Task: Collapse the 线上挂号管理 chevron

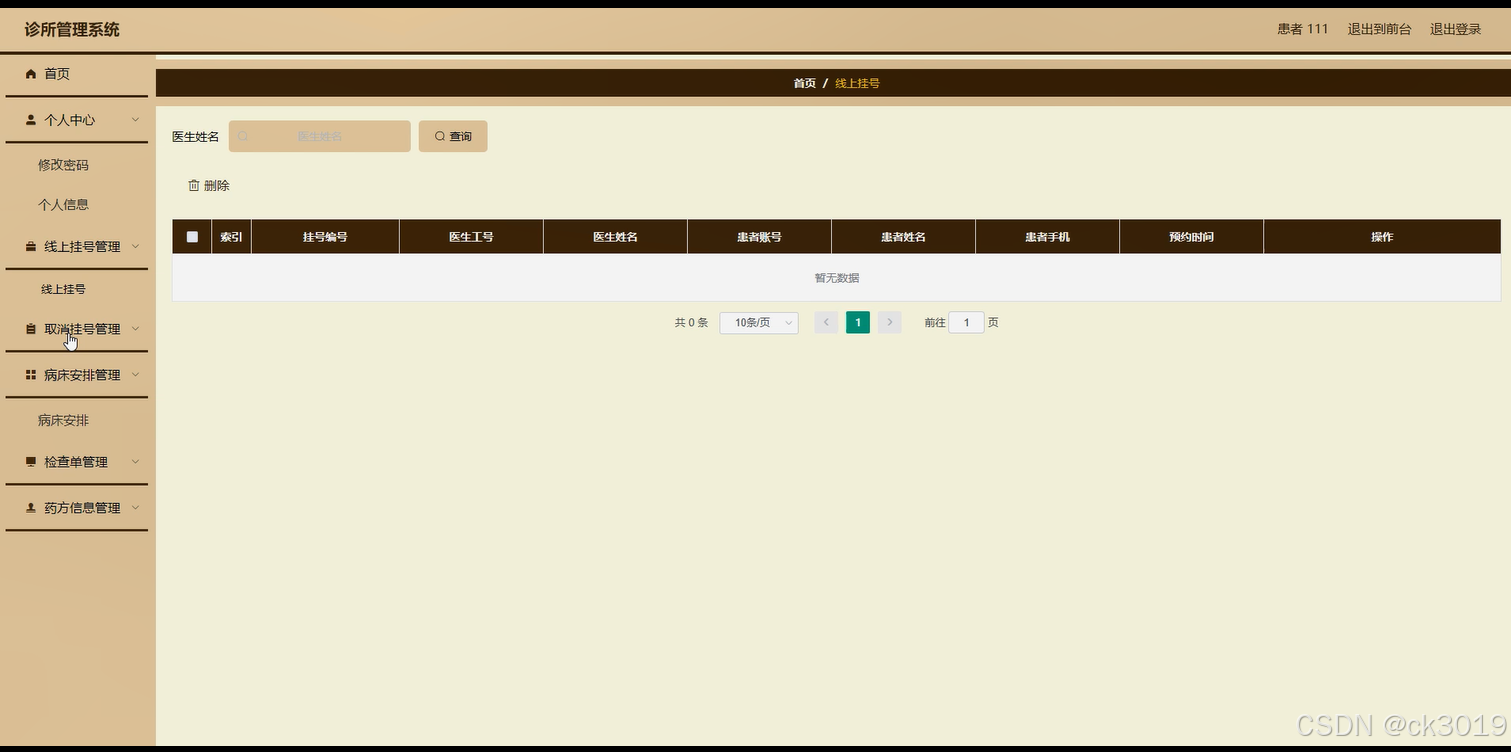Action: pos(135,247)
